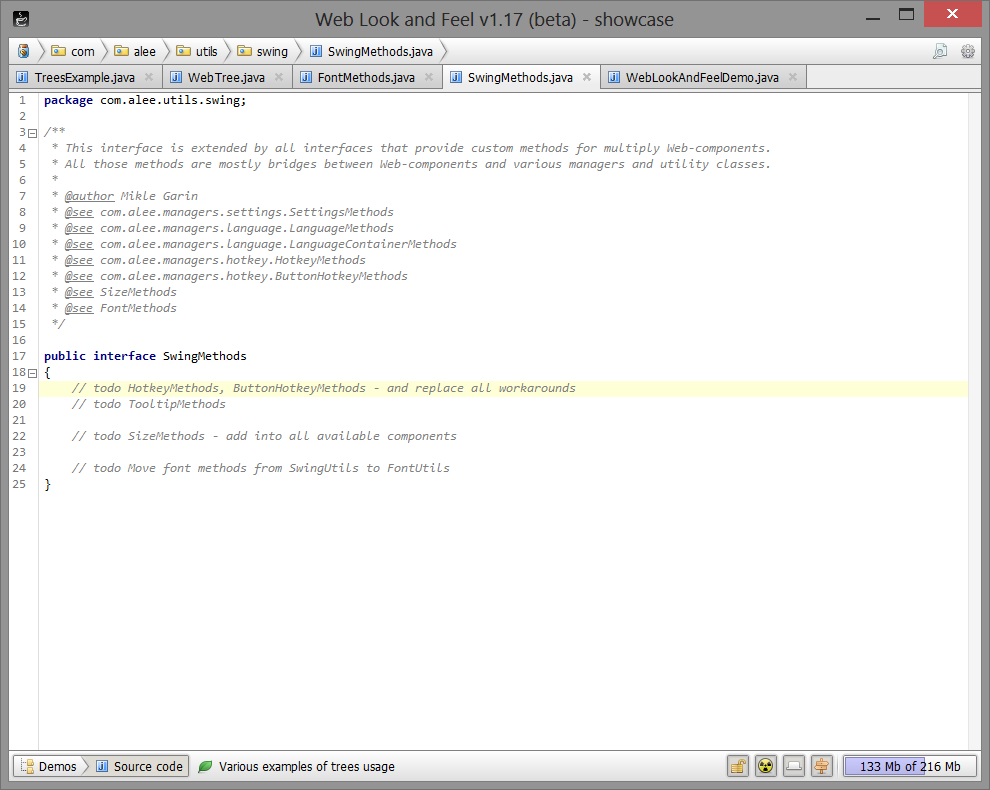
Task: Close the FontMethods.java tab
Action: 429,77
